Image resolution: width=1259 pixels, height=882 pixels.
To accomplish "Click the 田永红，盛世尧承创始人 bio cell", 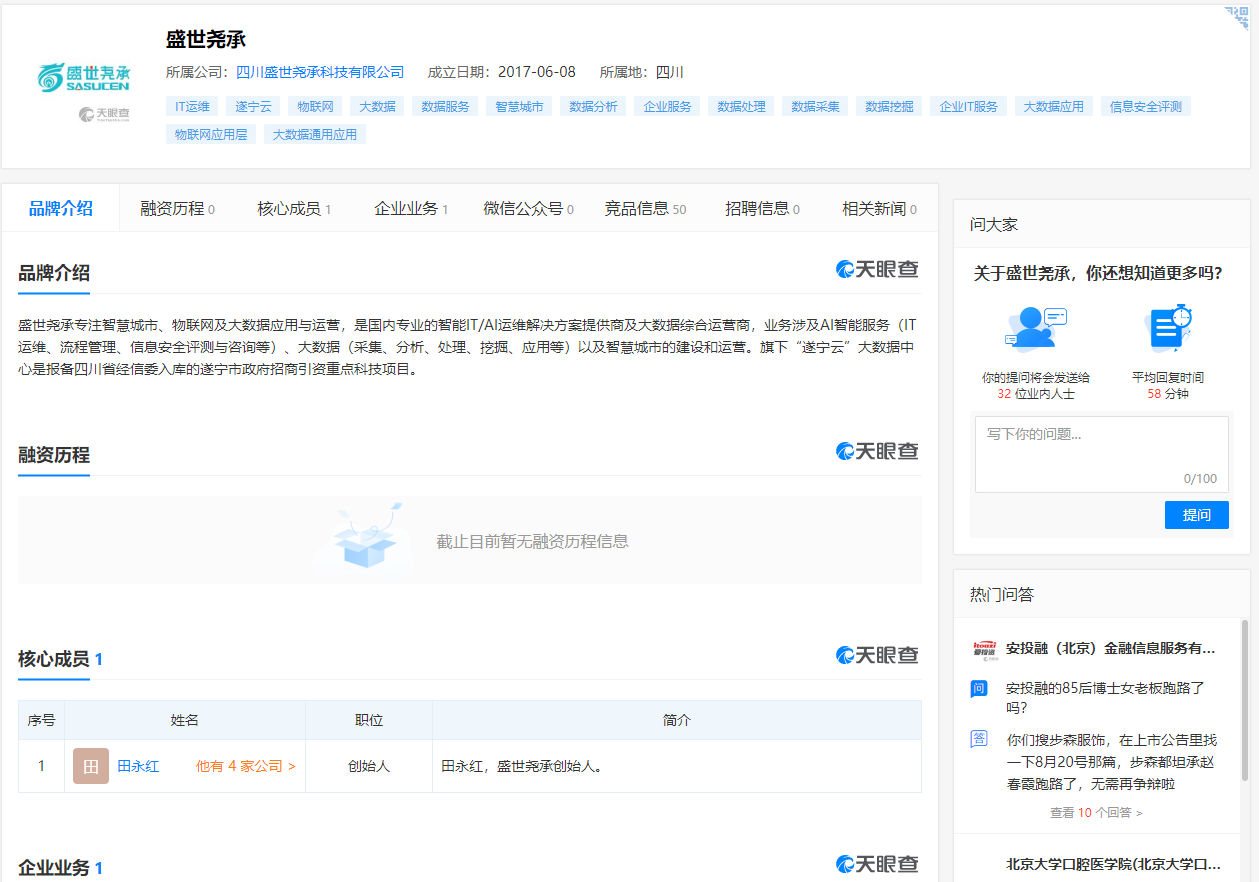I will [677, 766].
